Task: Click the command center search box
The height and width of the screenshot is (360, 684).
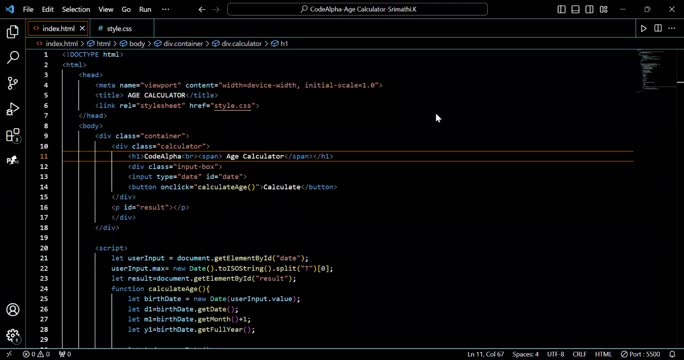Action: click(357, 9)
